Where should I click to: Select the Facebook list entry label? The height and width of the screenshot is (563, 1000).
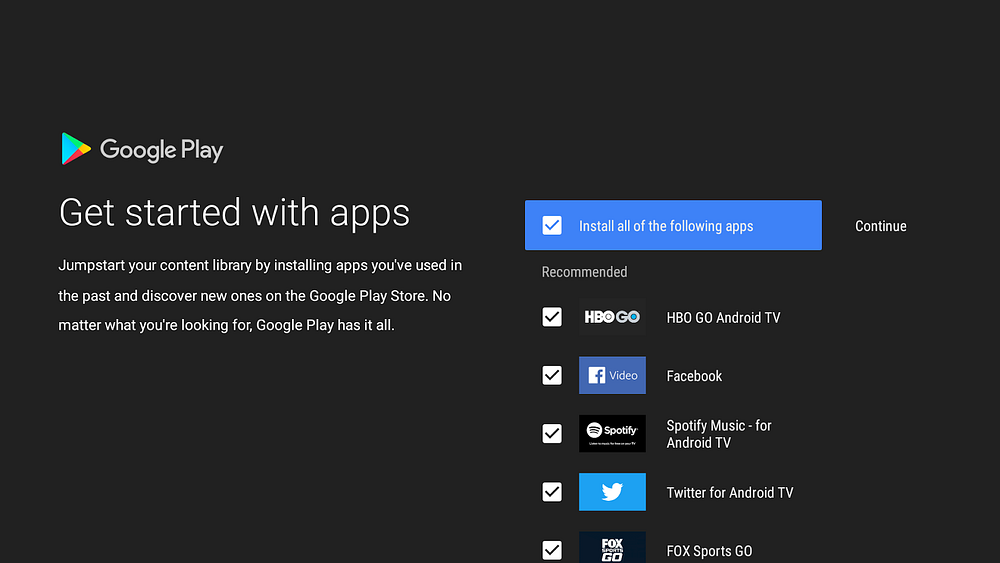[x=694, y=376]
